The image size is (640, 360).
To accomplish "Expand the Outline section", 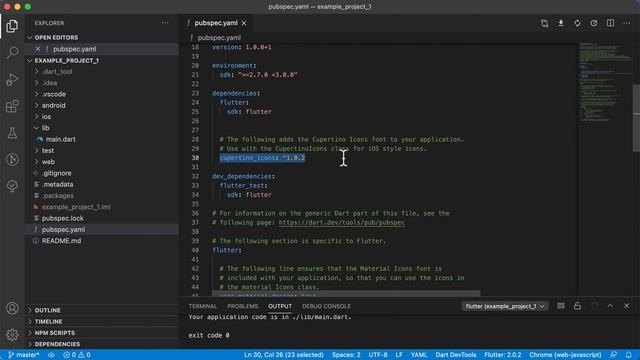I will 47,310.
